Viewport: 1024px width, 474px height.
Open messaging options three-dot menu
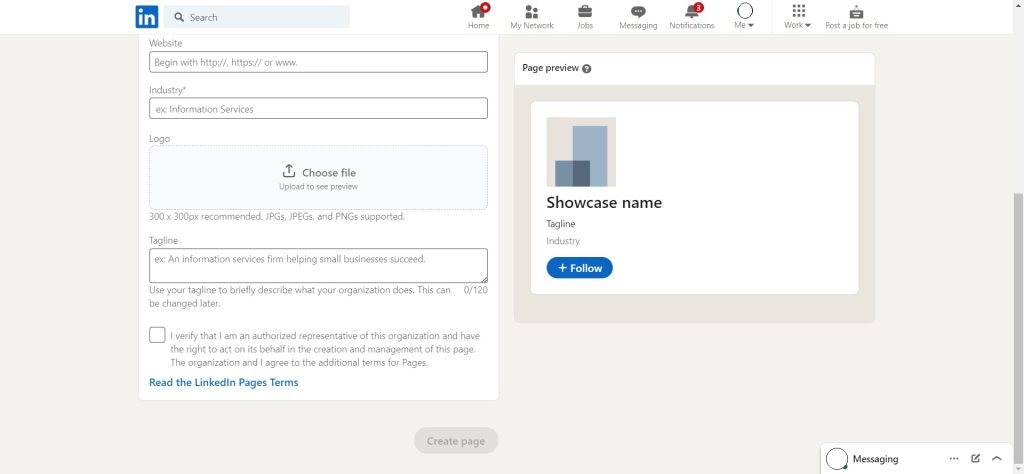[x=954, y=459]
